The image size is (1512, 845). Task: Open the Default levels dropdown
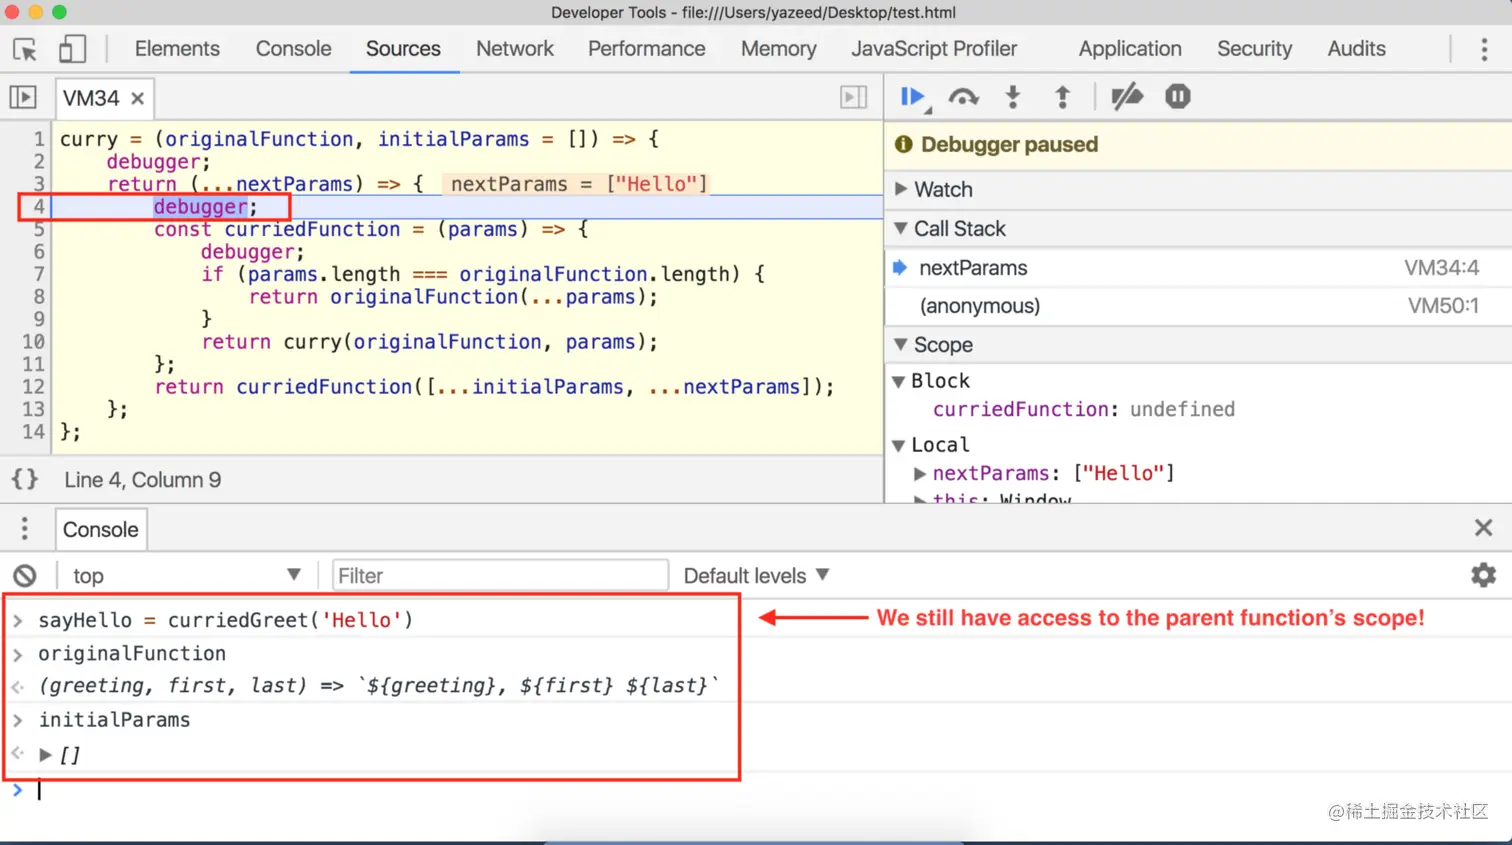757,576
